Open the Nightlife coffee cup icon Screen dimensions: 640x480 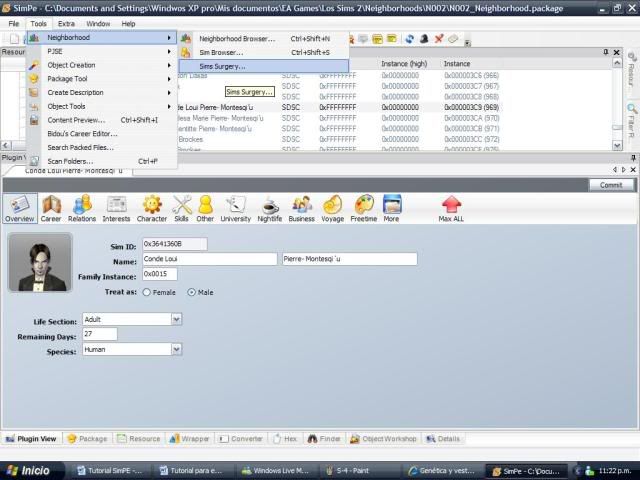(x=270, y=209)
